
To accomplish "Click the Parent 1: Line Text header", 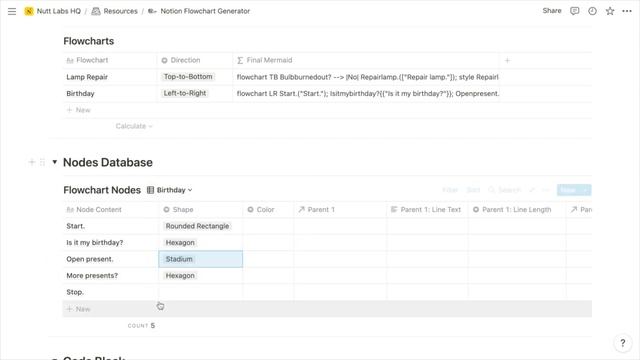I will pyautogui.click(x=427, y=209).
